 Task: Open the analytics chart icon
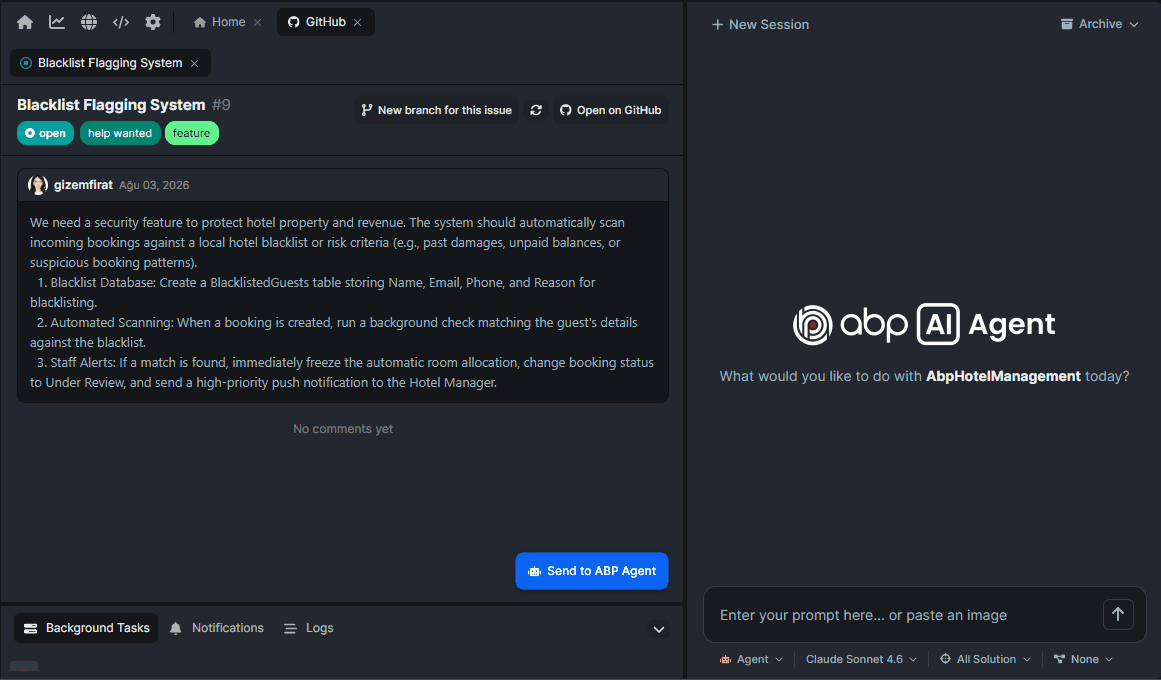point(57,22)
